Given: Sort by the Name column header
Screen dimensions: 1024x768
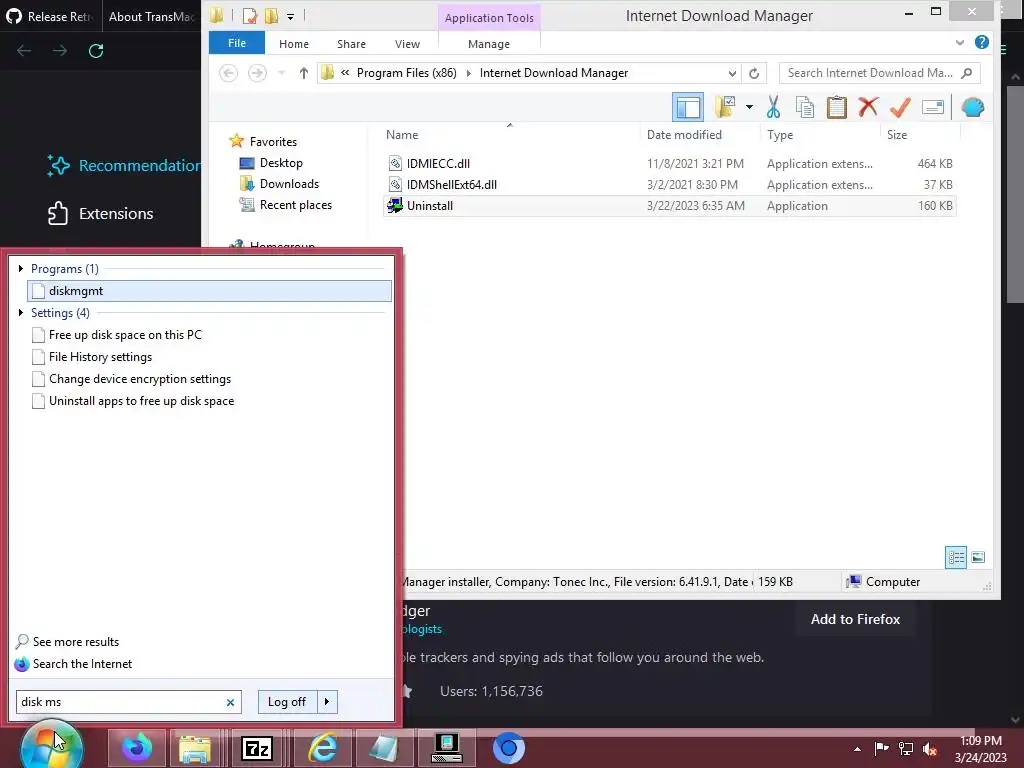Looking at the screenshot, I should pos(402,135).
